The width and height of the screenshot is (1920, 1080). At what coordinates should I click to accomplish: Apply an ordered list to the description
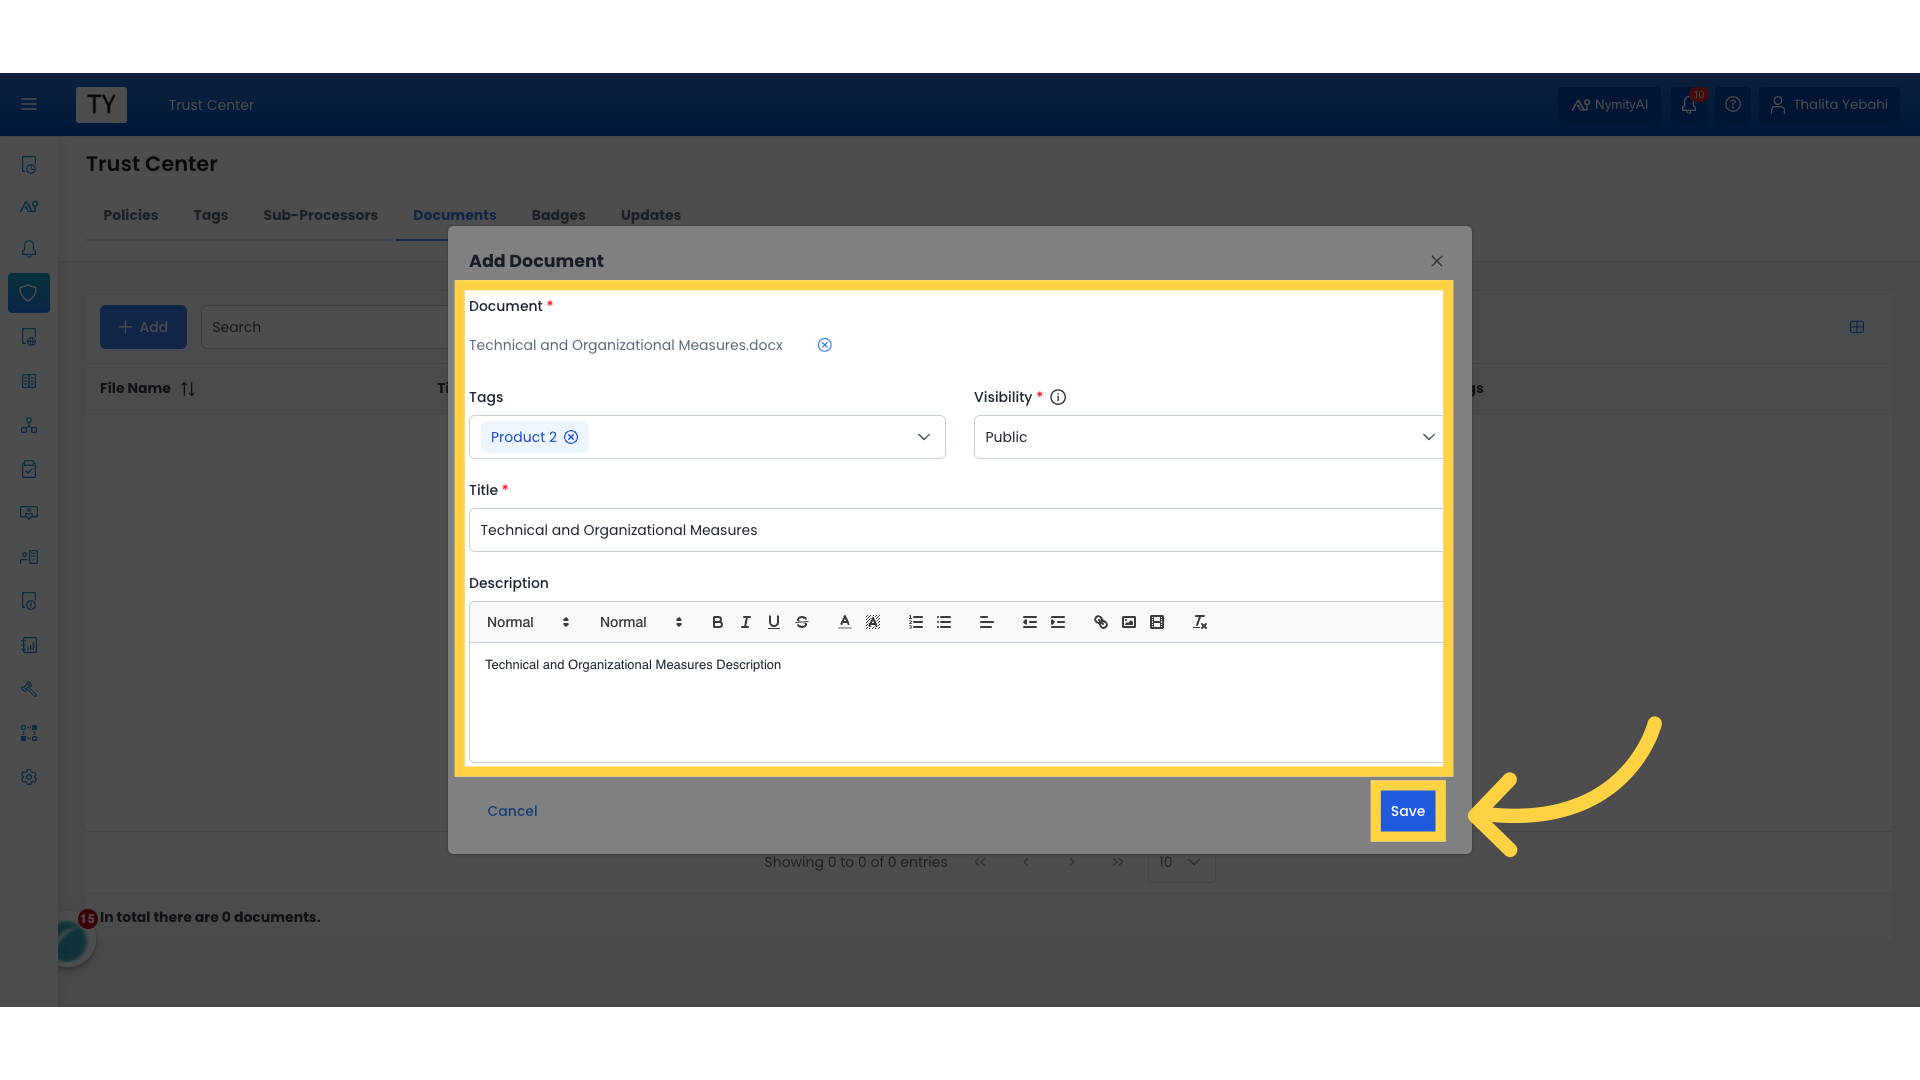point(915,621)
